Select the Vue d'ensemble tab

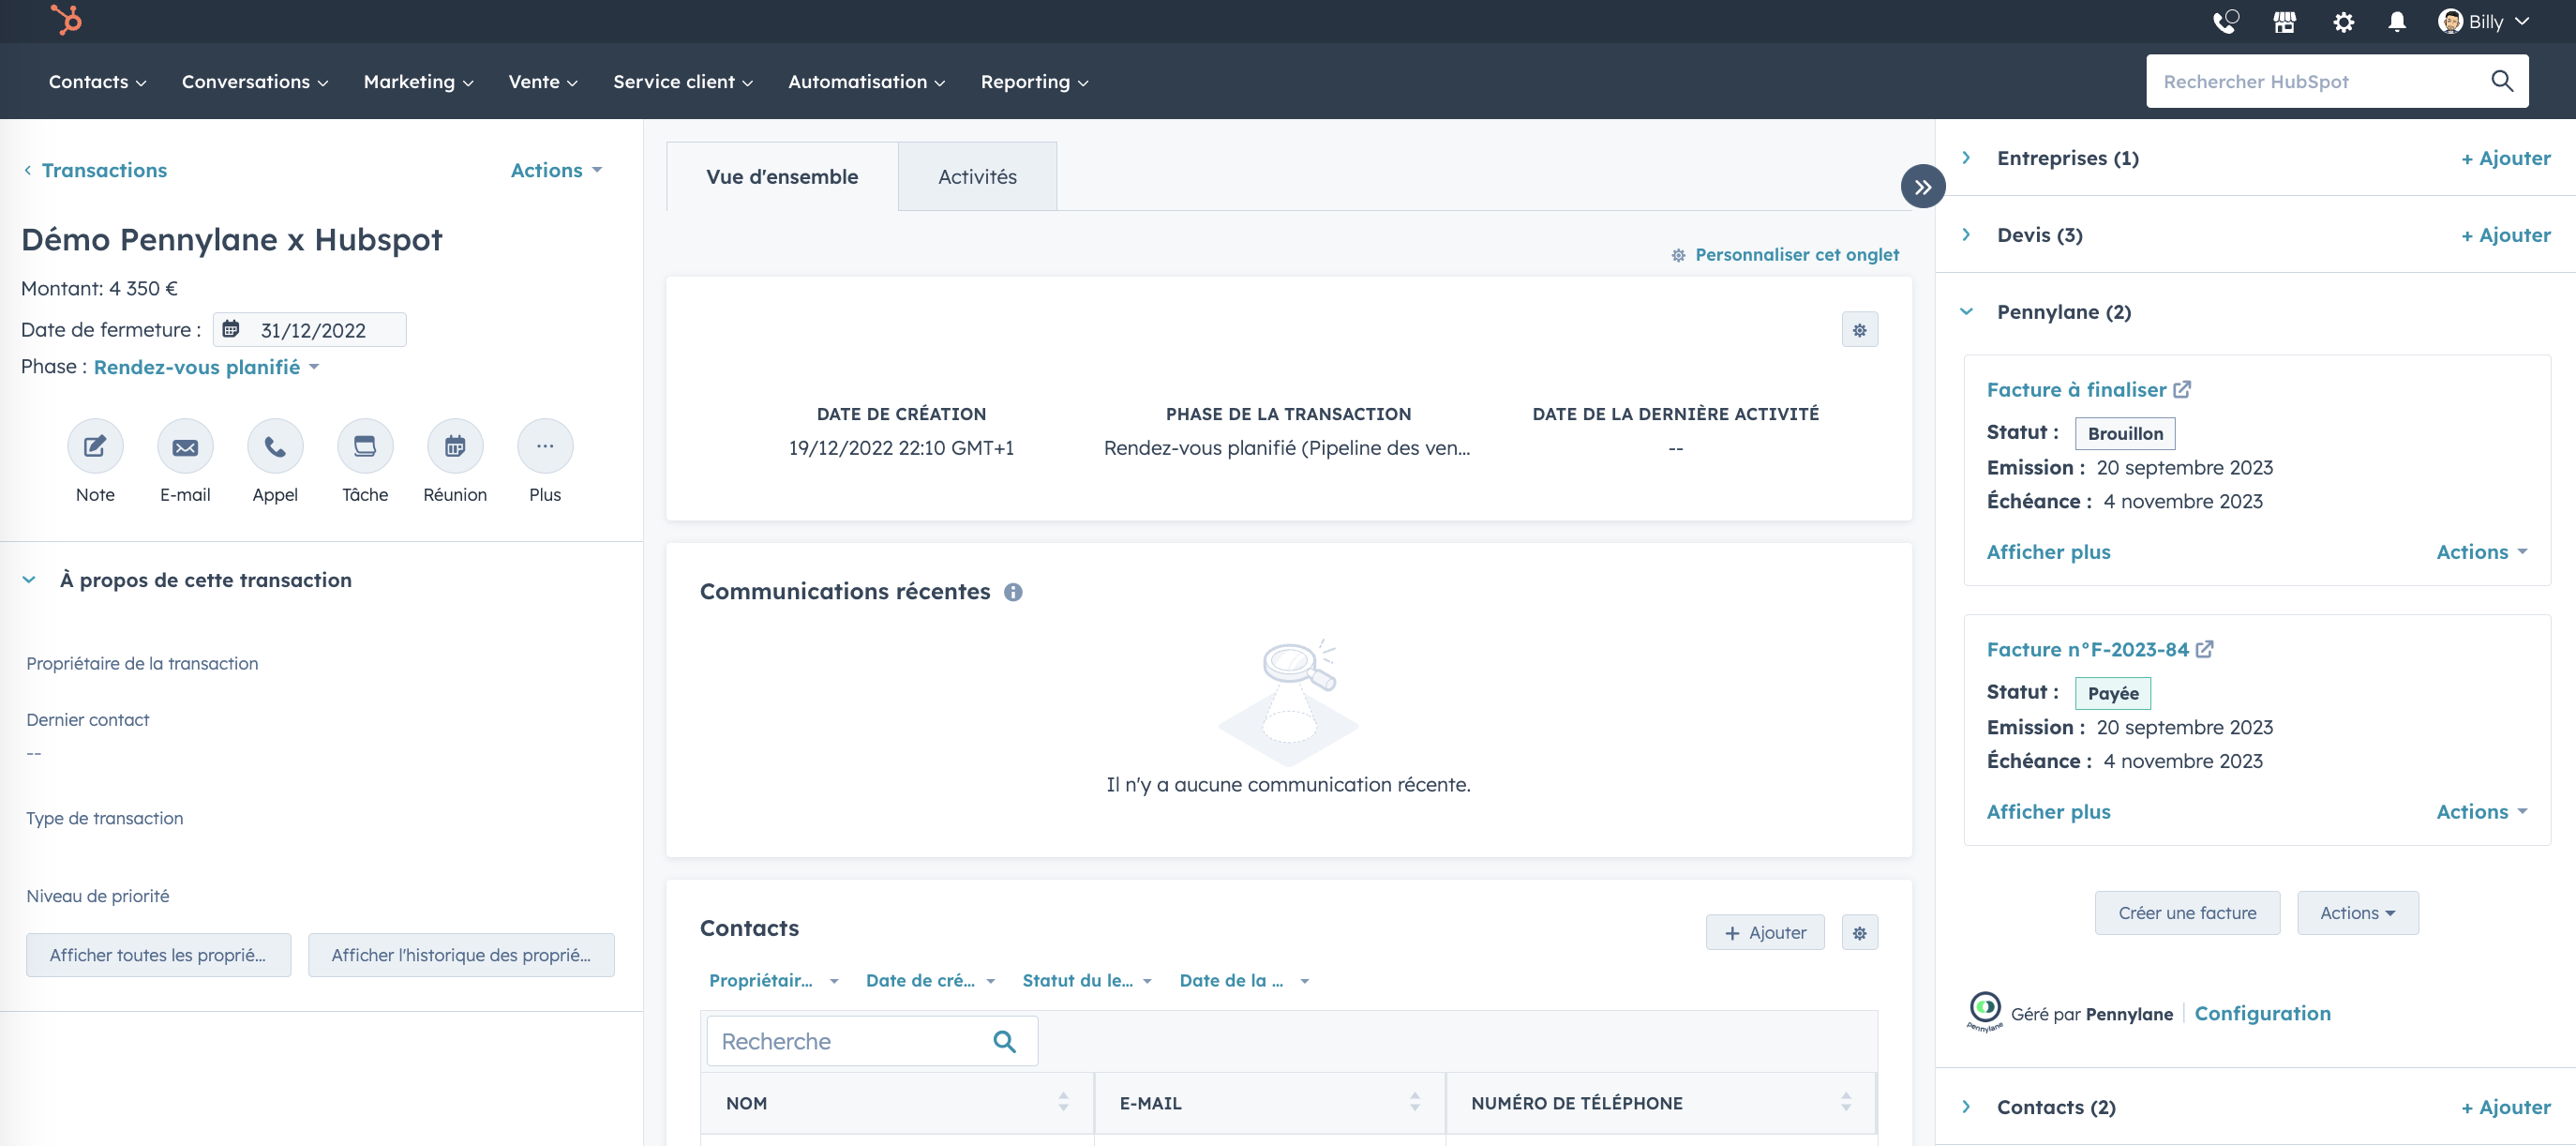click(782, 177)
